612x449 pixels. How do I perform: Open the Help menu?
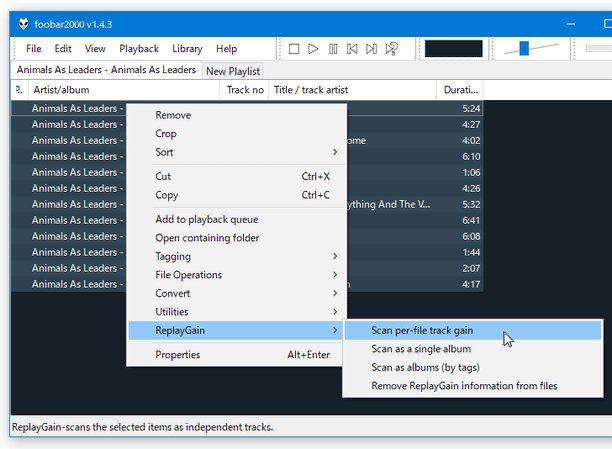tap(226, 49)
